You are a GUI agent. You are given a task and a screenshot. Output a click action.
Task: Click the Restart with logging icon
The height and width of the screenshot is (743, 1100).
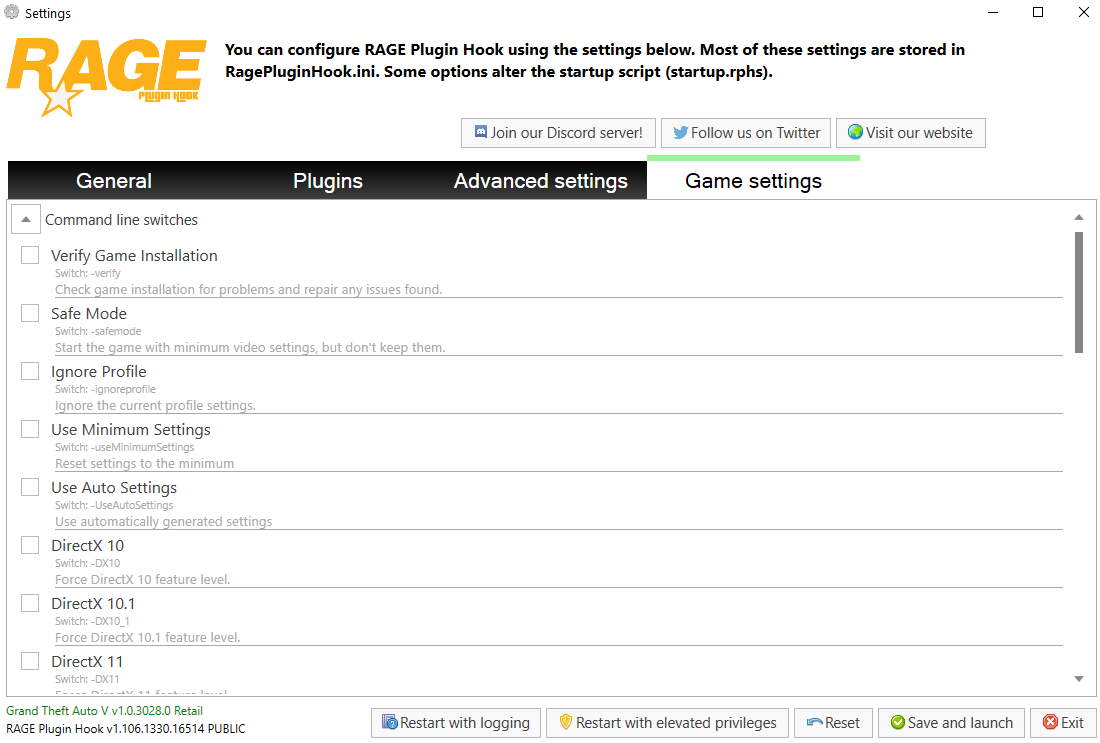coord(390,723)
